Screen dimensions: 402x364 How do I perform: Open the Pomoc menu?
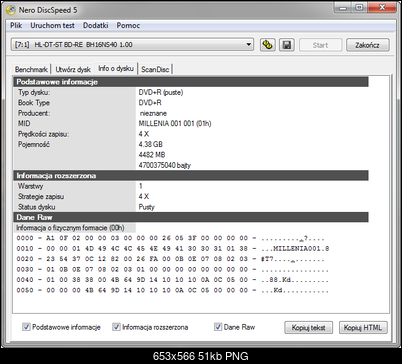[x=128, y=25]
